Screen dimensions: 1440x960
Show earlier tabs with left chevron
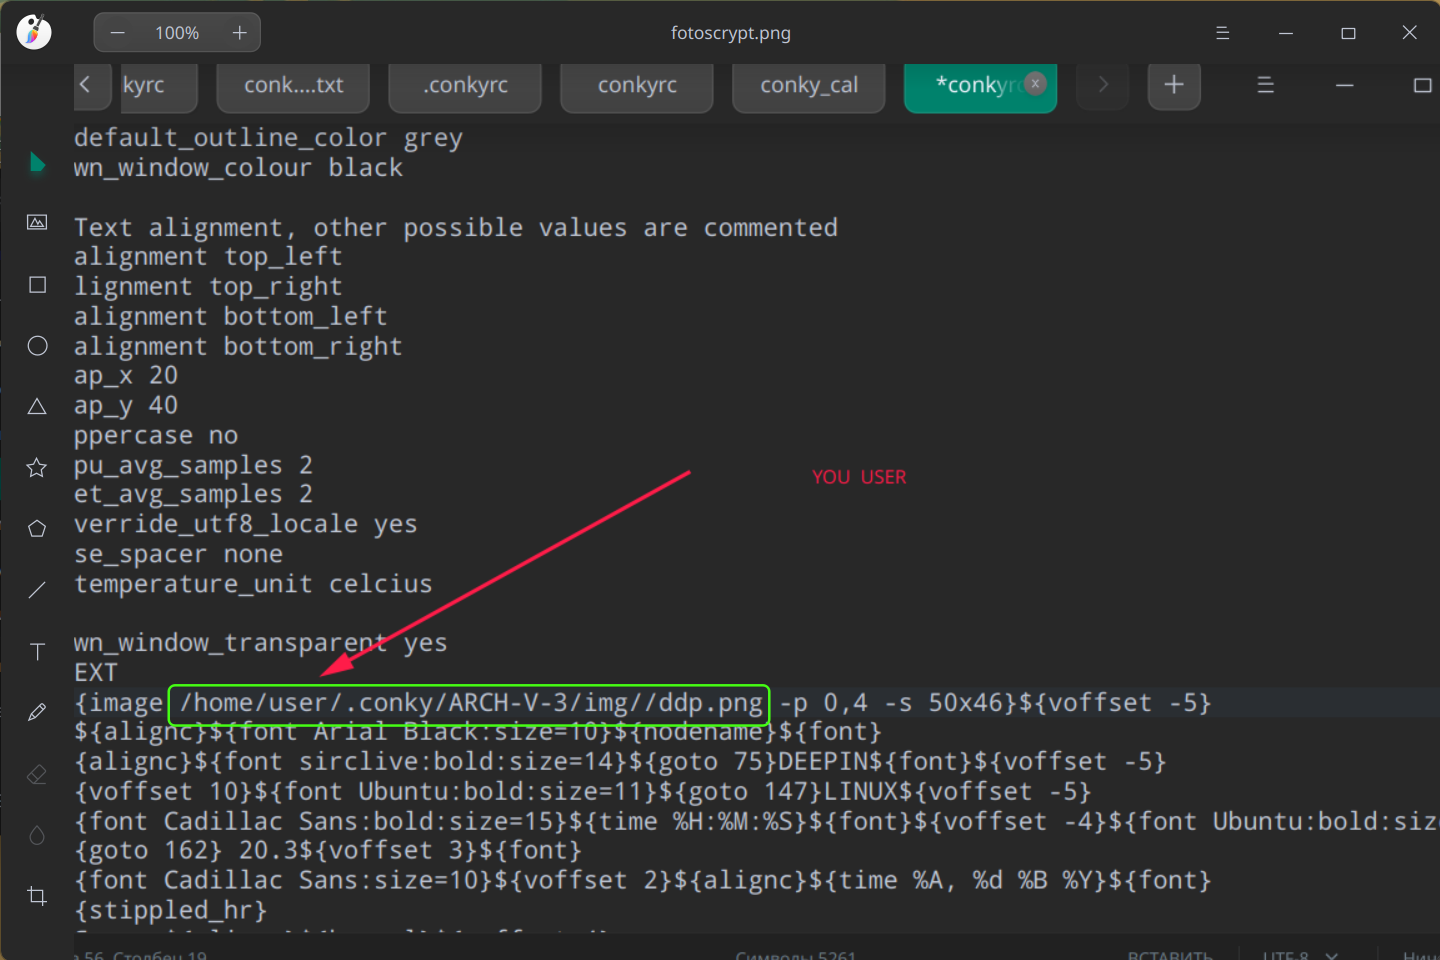coord(85,85)
